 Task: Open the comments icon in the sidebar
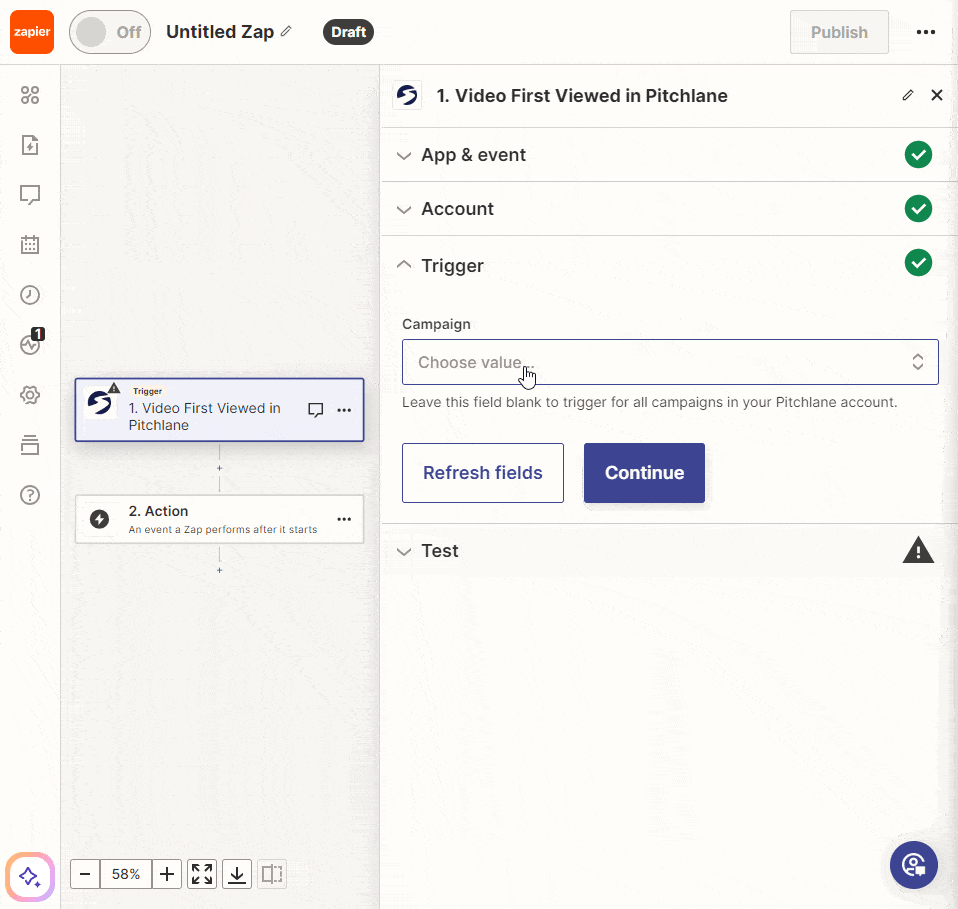pos(30,195)
